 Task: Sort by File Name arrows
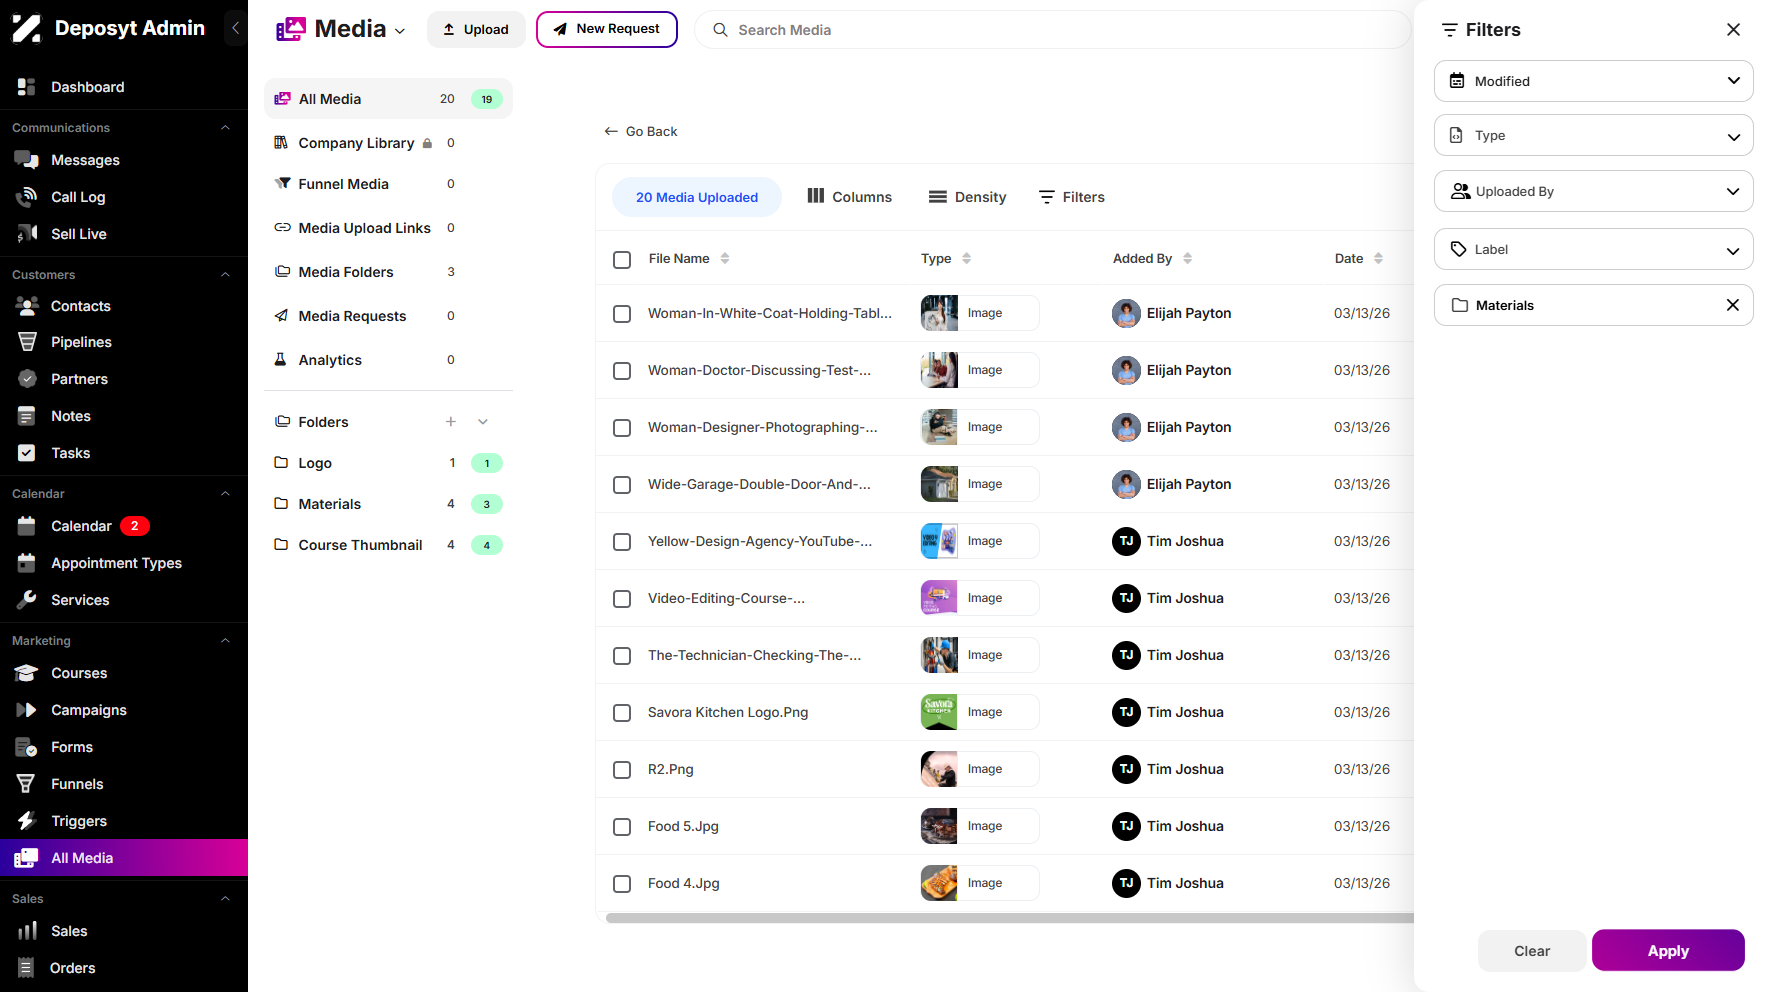pos(725,258)
